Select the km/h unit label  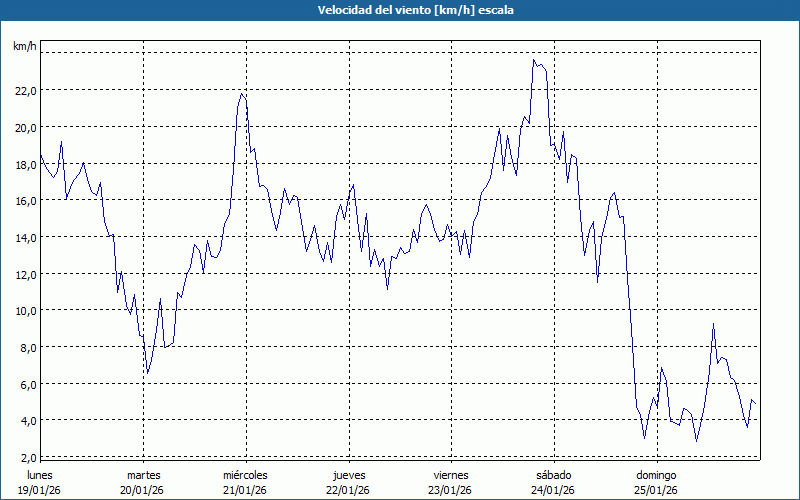[24, 47]
